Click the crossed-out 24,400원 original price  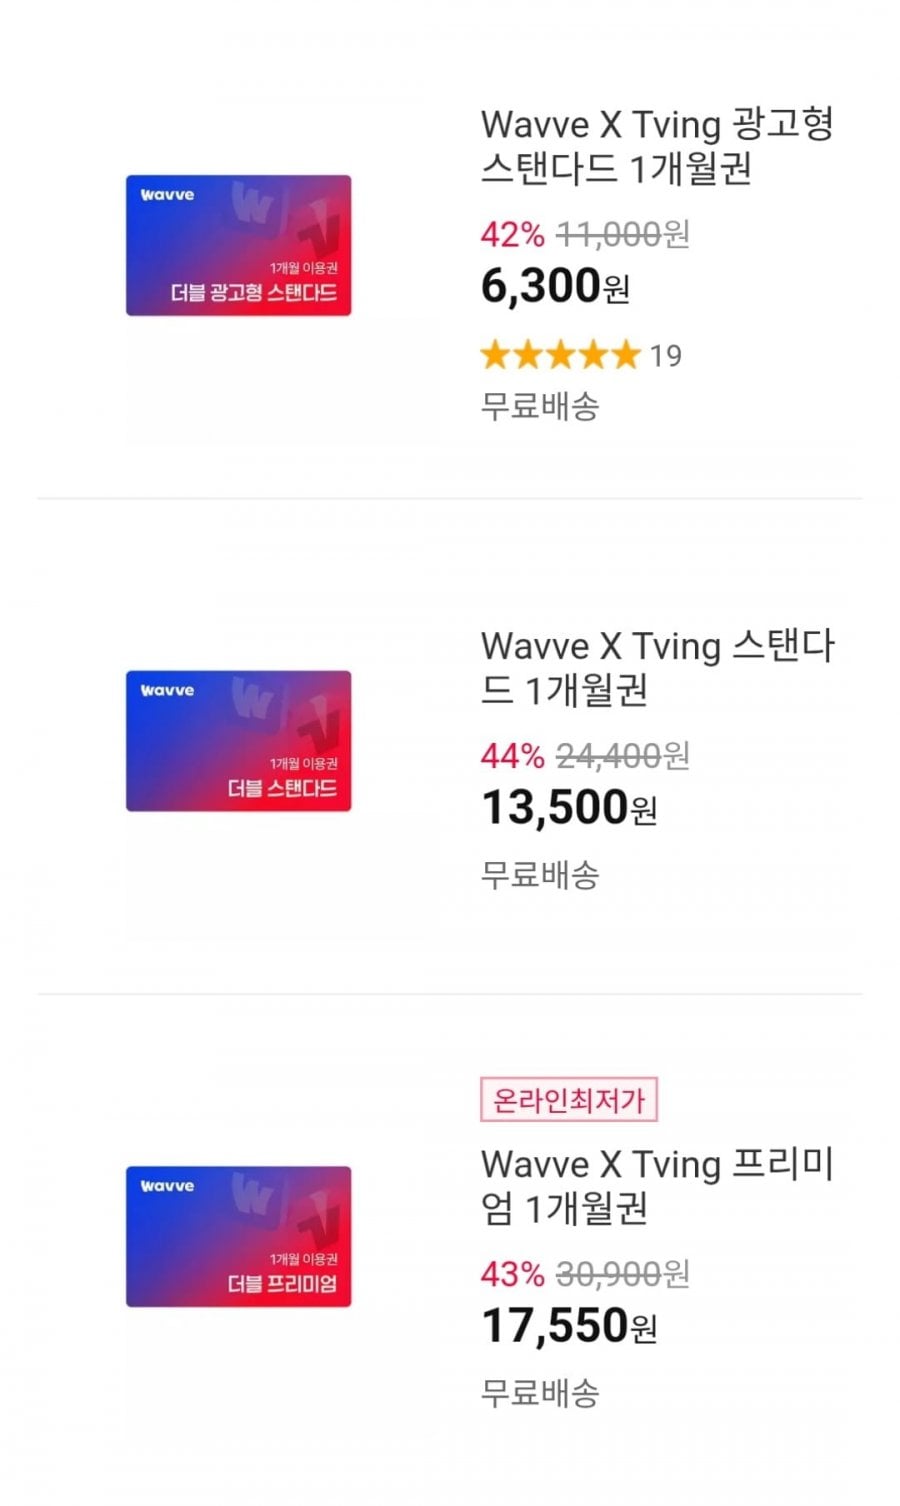pyautogui.click(x=622, y=756)
